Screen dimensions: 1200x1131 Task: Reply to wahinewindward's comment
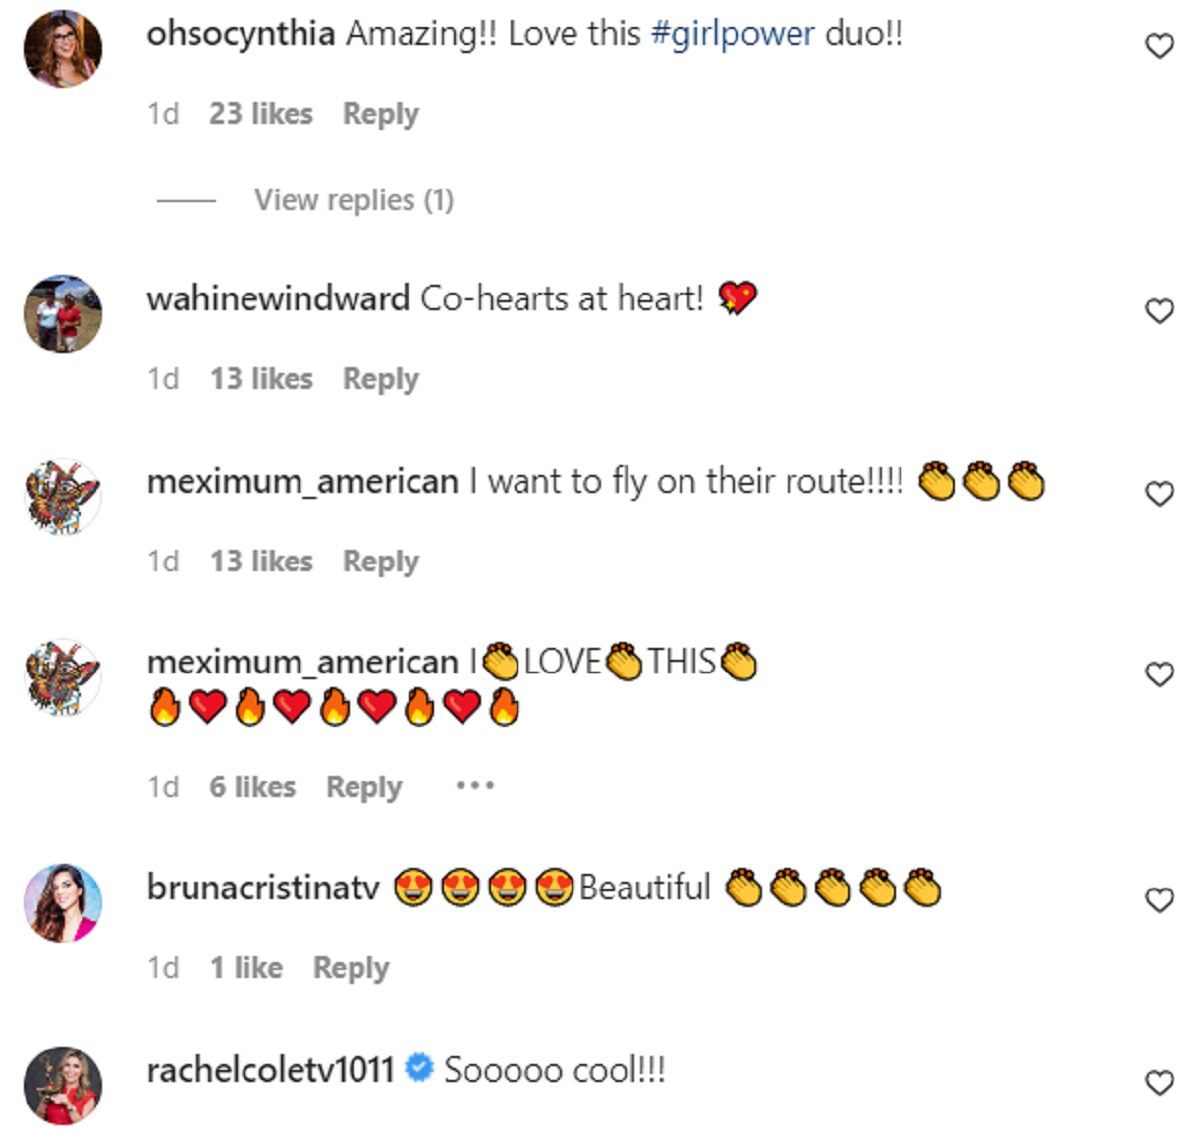(380, 379)
